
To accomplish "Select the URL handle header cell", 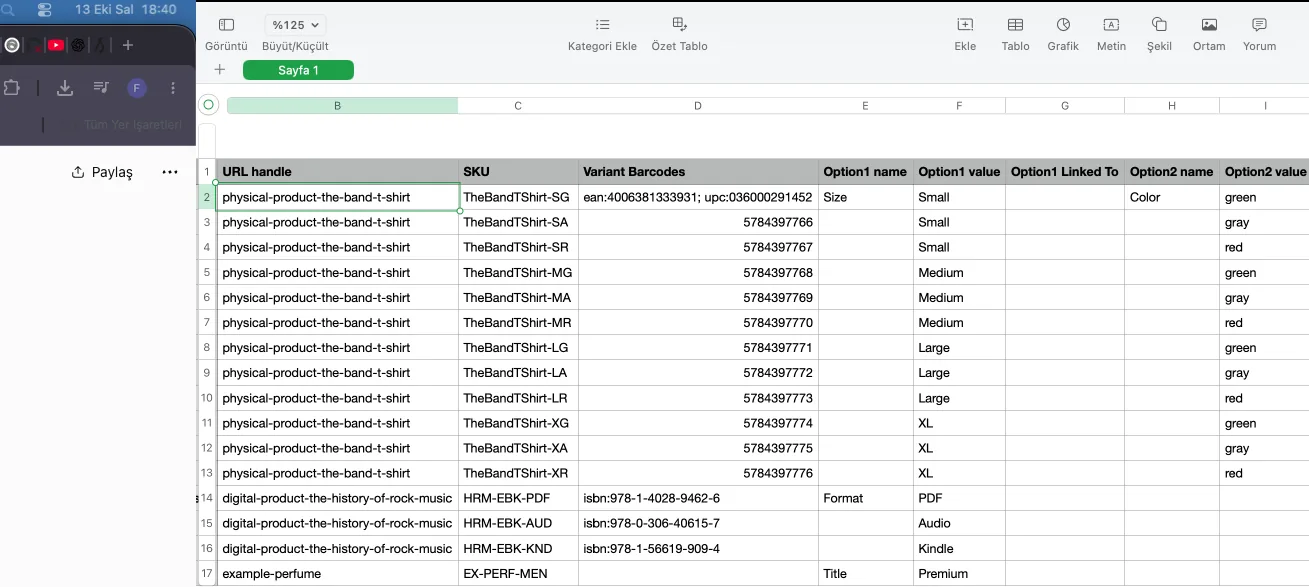I will click(337, 171).
